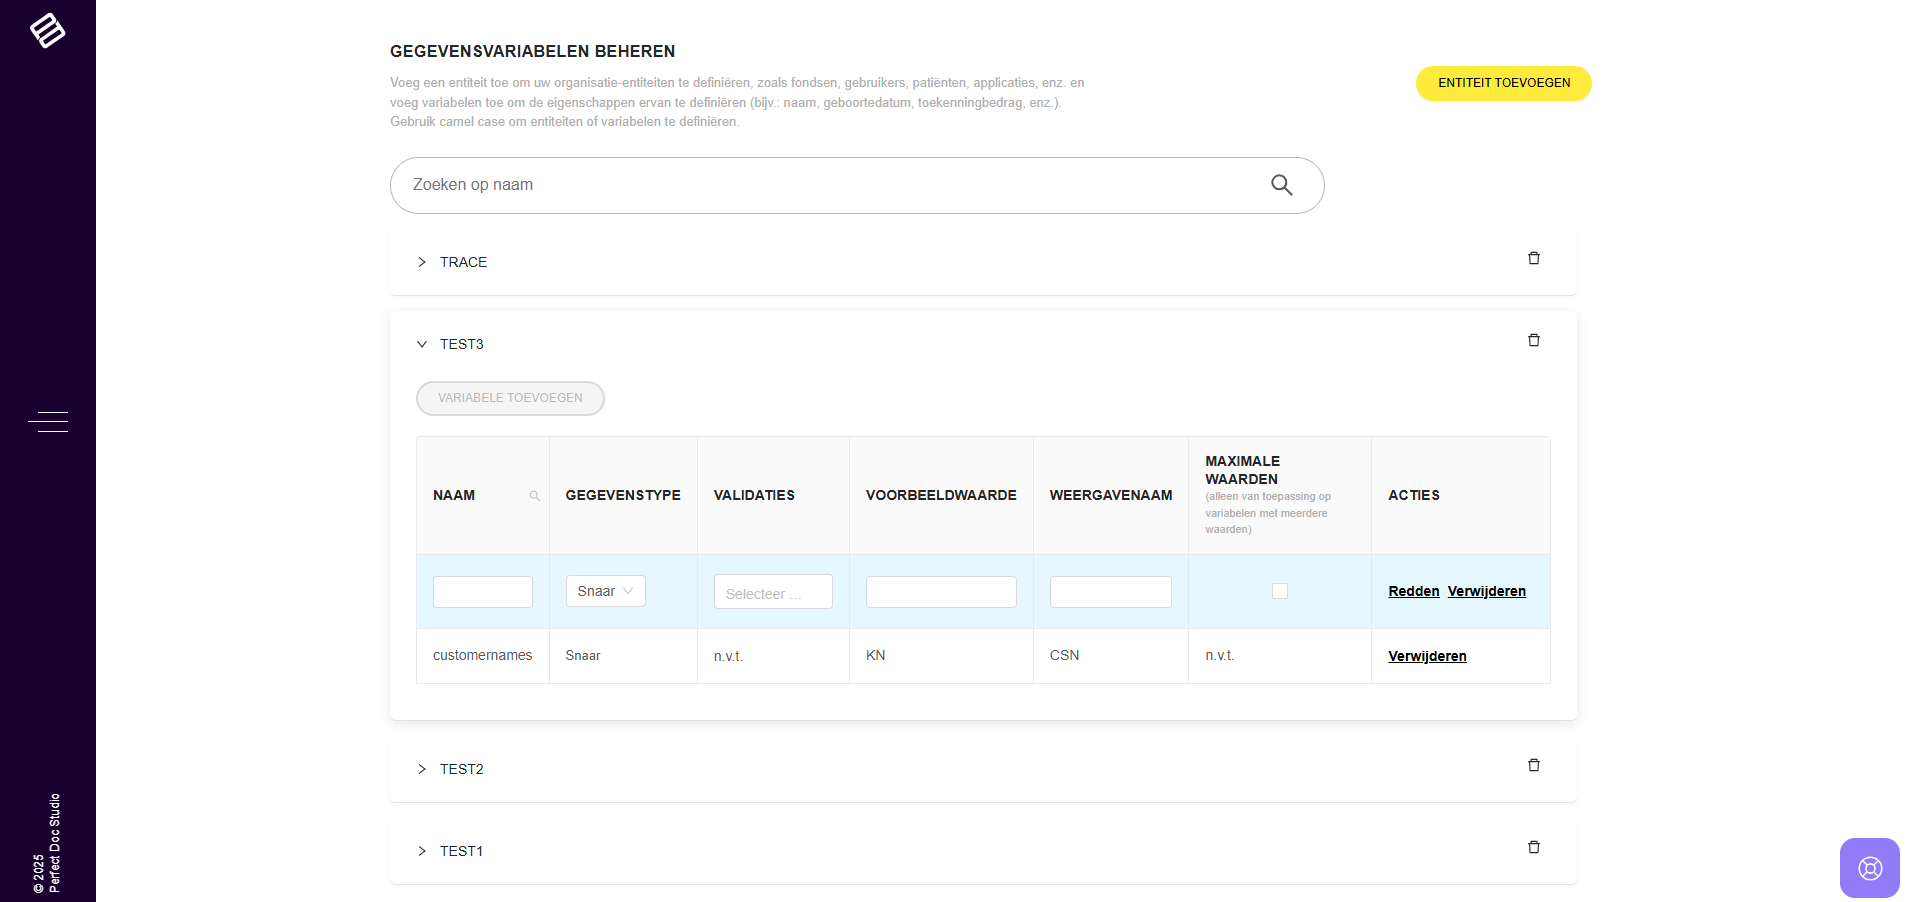
Task: Open the Validaties Selecteer dropdown
Action: click(x=772, y=593)
